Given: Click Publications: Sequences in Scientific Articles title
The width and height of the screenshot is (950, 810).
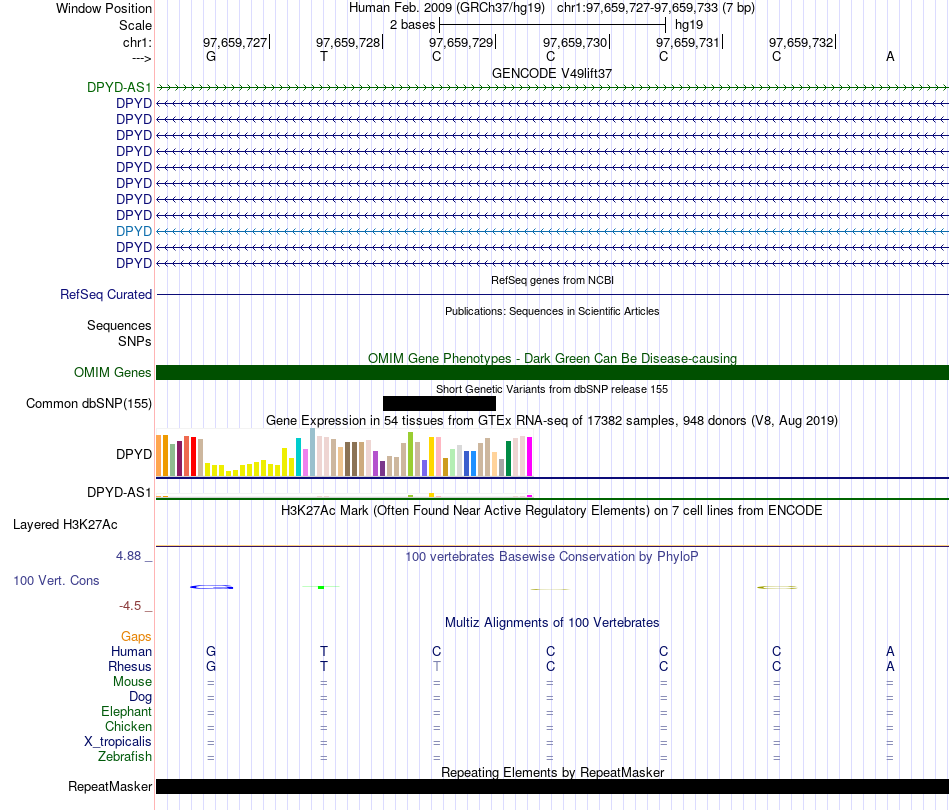Looking at the screenshot, I should (x=552, y=311).
